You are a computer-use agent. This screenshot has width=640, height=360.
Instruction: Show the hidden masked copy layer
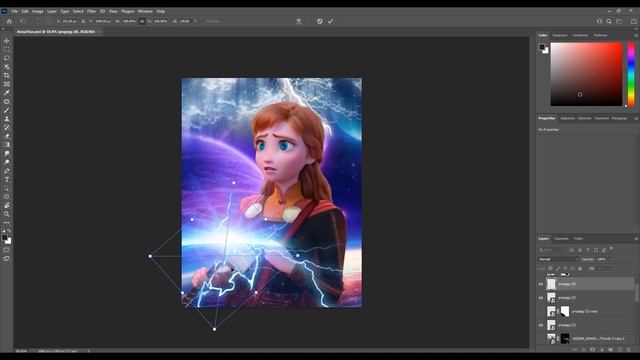[x=541, y=311]
